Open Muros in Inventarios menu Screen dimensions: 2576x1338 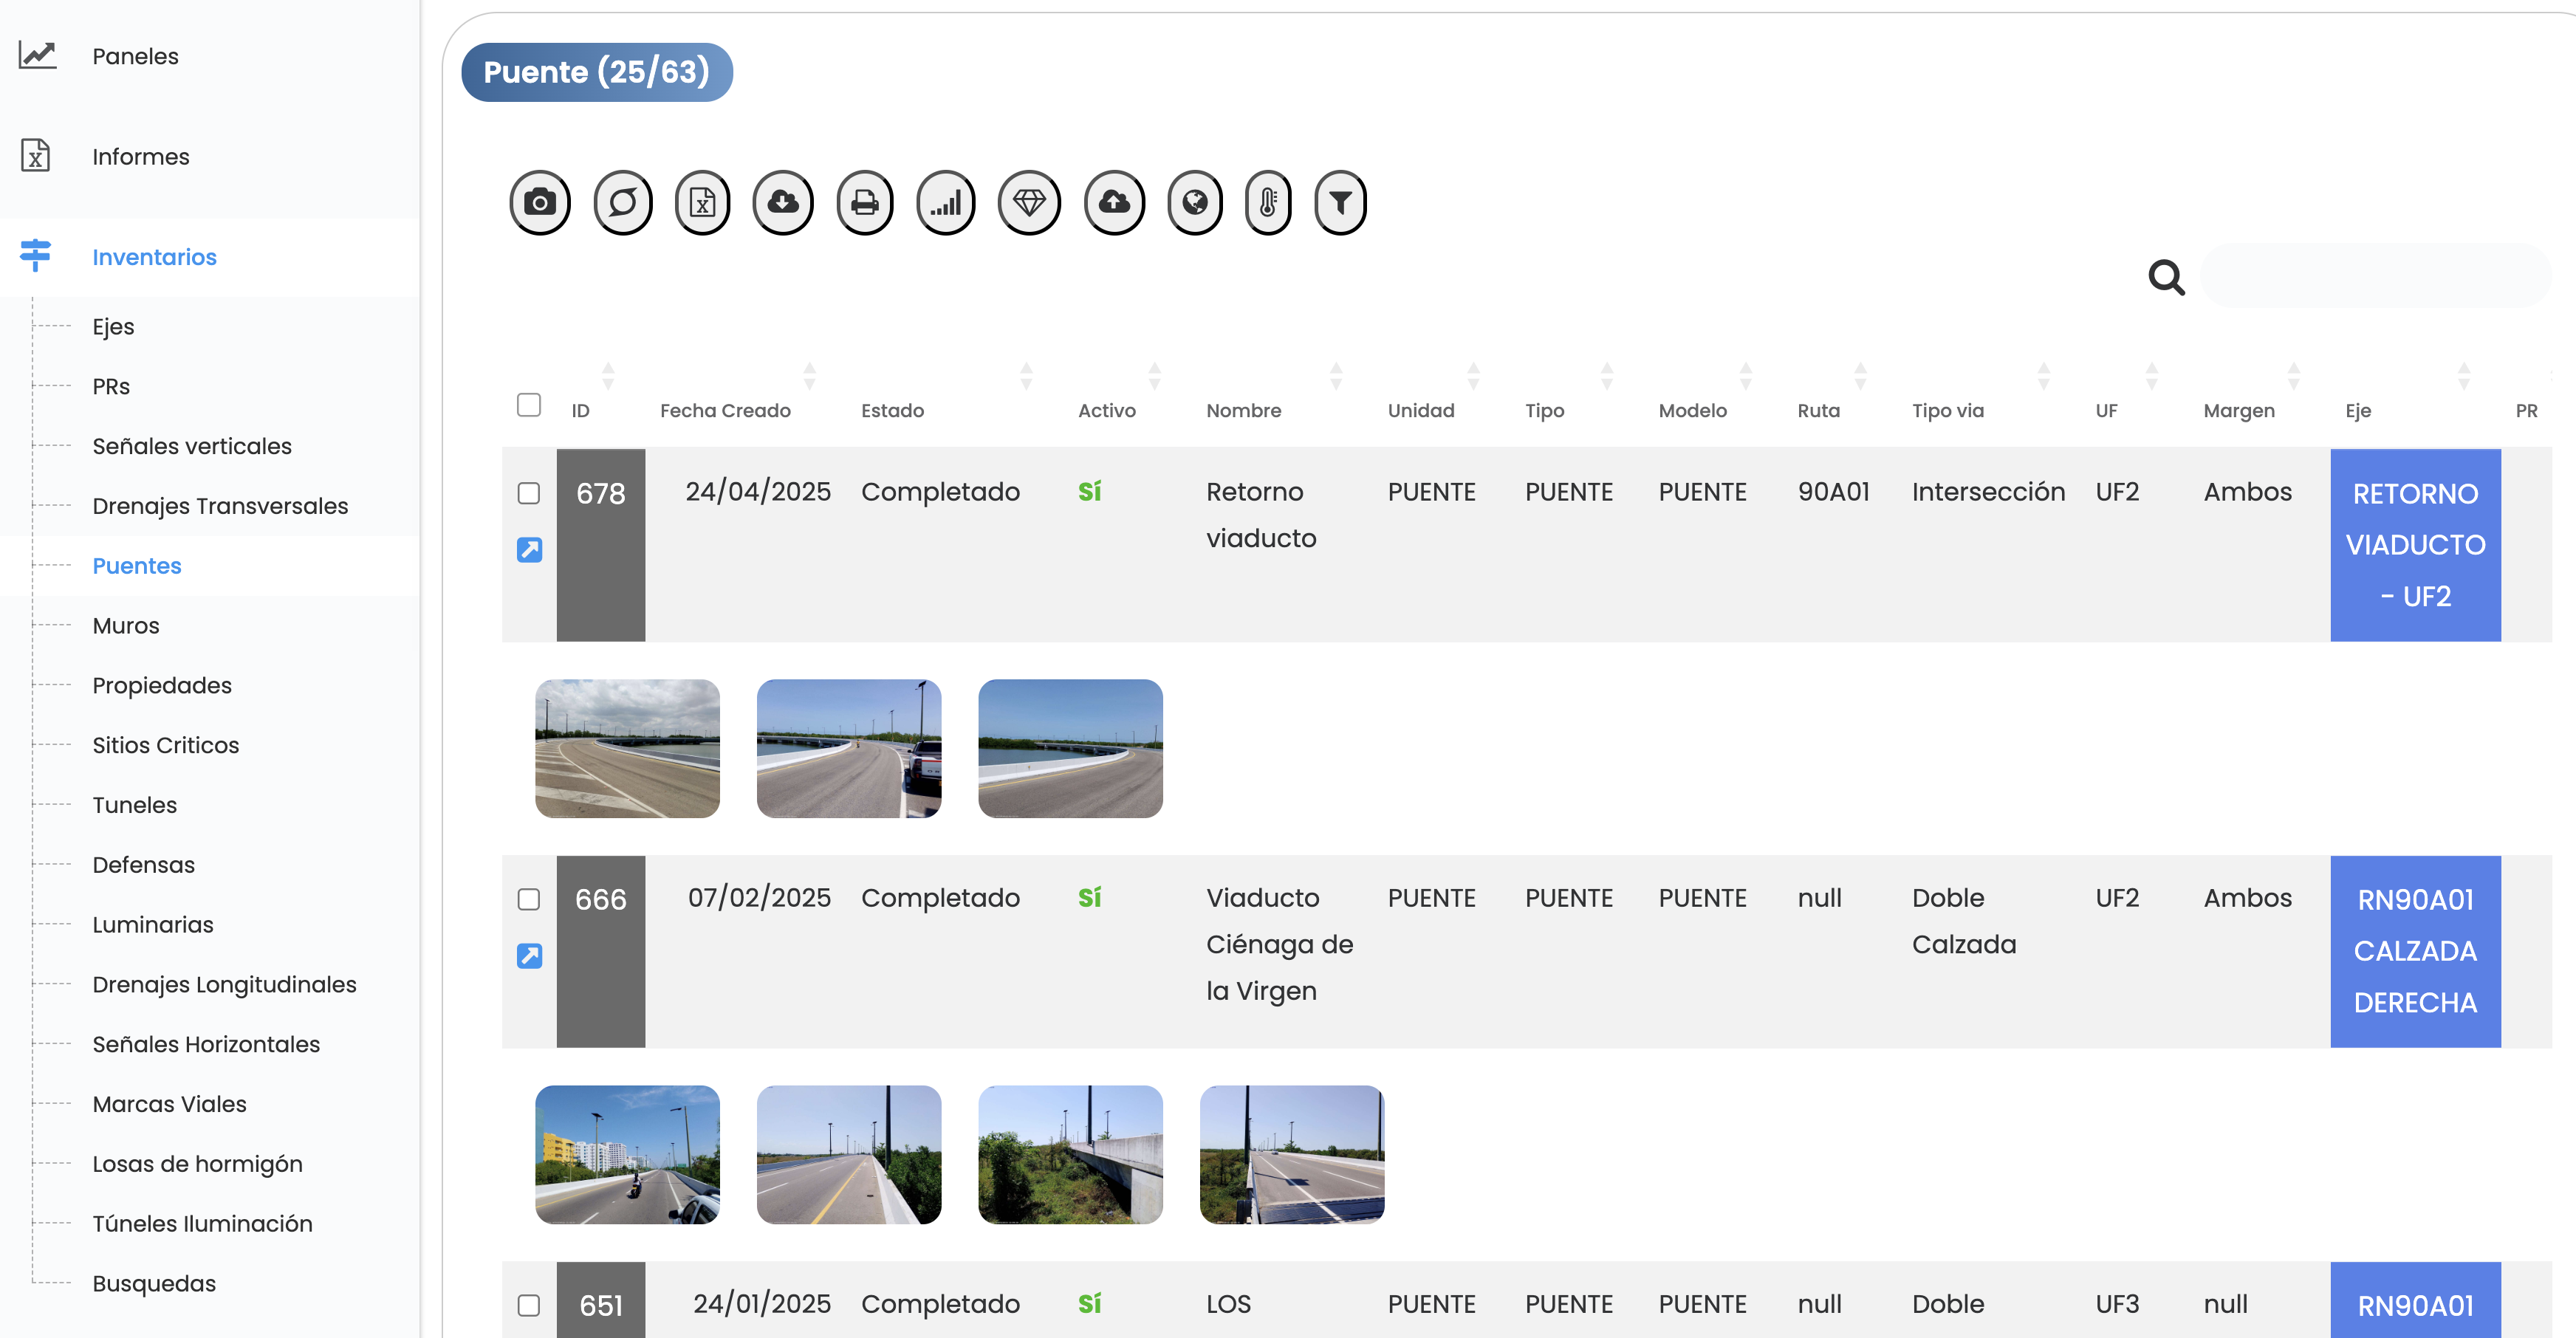pos(126,626)
